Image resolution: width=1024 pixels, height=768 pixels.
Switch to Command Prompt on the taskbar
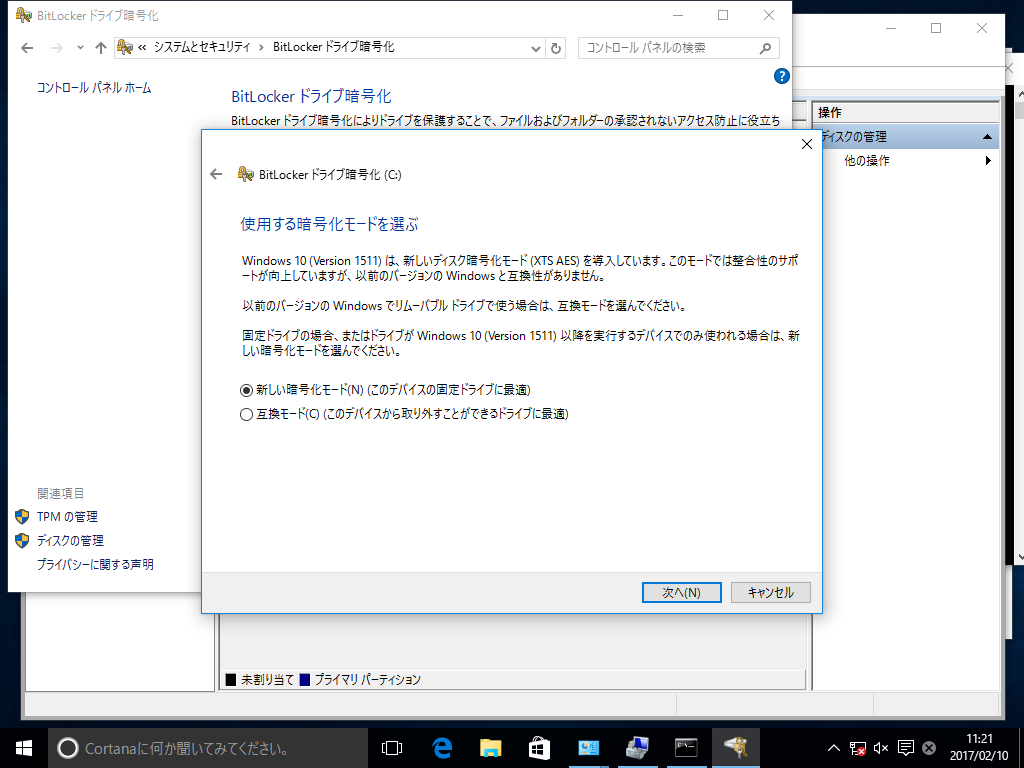(x=686, y=748)
